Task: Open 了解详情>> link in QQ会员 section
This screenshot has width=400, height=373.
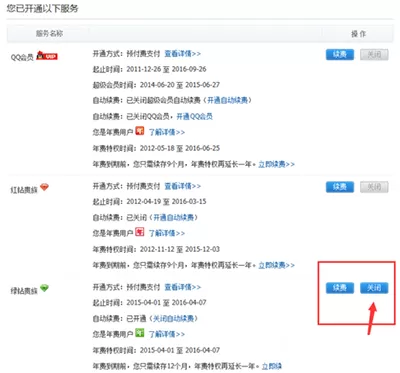Action: click(x=167, y=132)
